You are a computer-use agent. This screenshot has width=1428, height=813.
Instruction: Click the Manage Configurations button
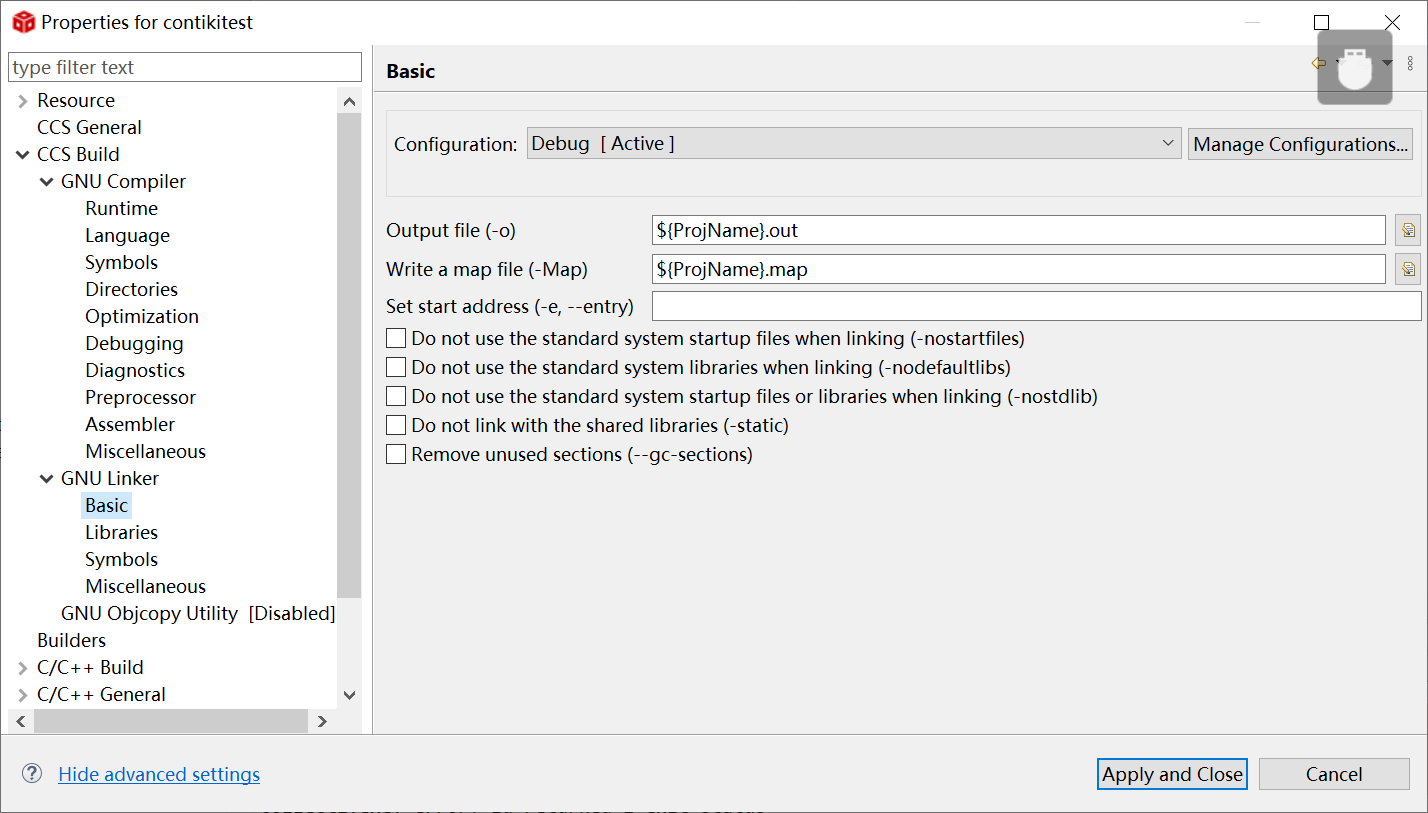pos(1300,144)
